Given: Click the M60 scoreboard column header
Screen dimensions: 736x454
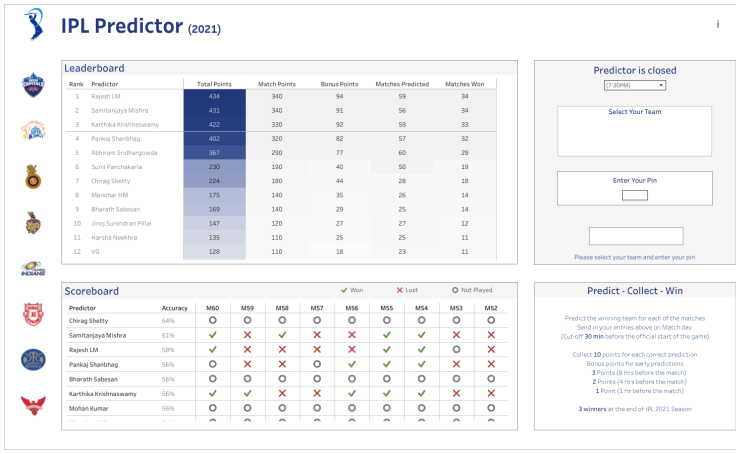Looking at the screenshot, I should coord(213,308).
